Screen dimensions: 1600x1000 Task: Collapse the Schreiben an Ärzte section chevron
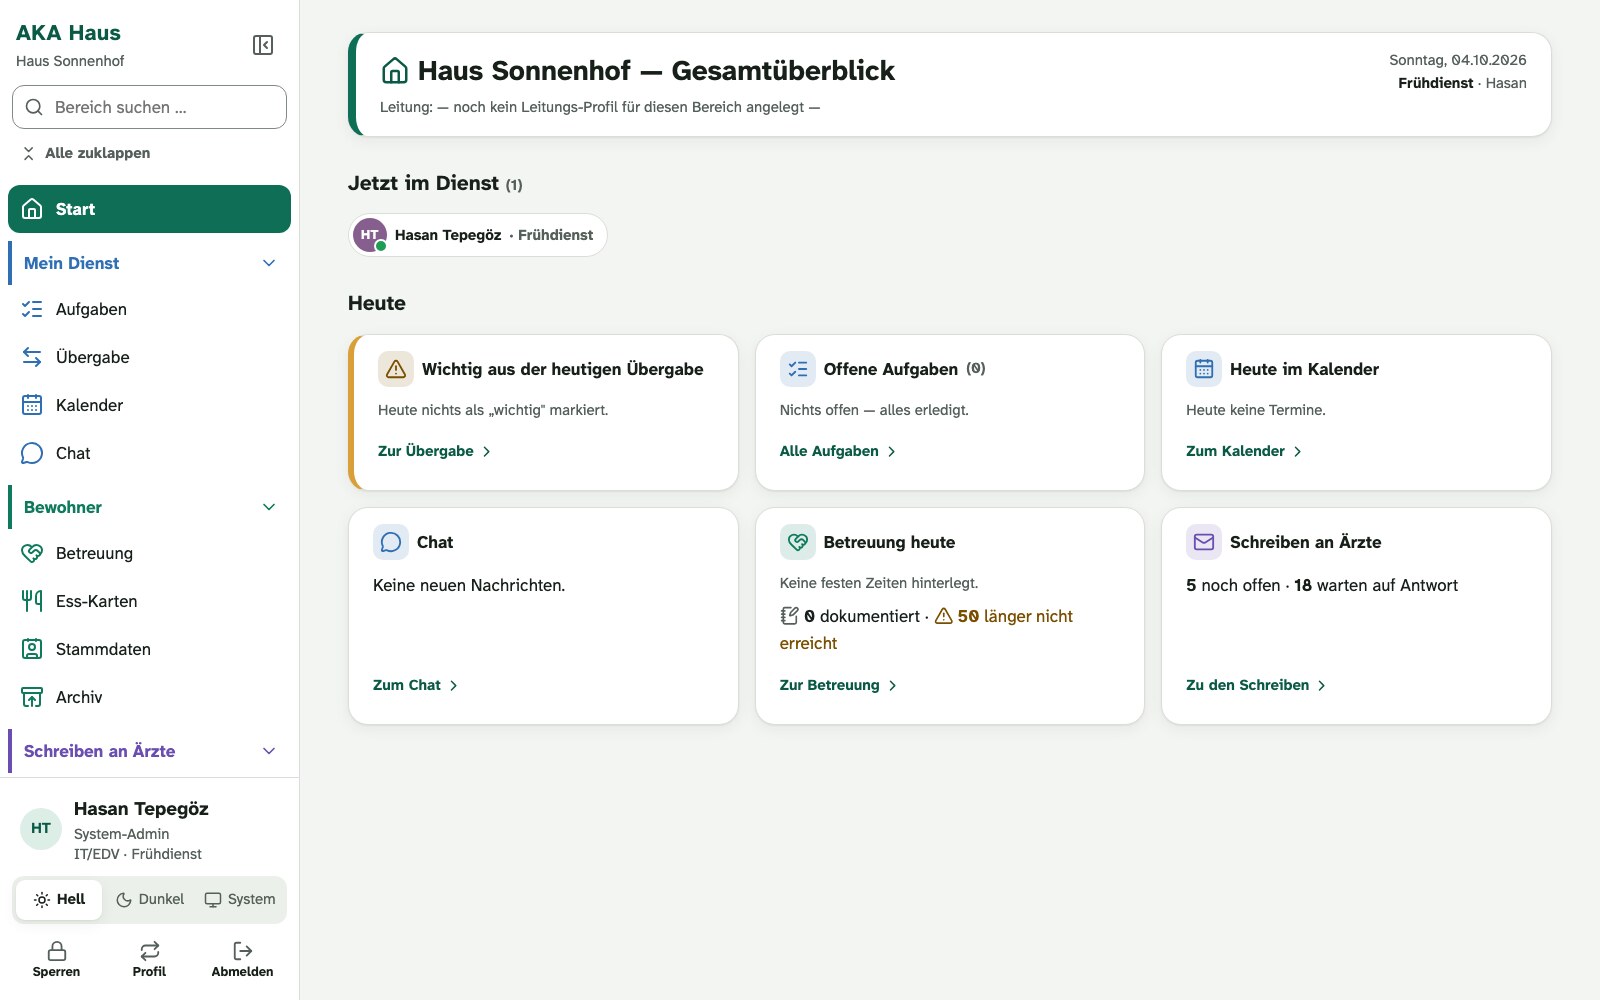coord(269,751)
